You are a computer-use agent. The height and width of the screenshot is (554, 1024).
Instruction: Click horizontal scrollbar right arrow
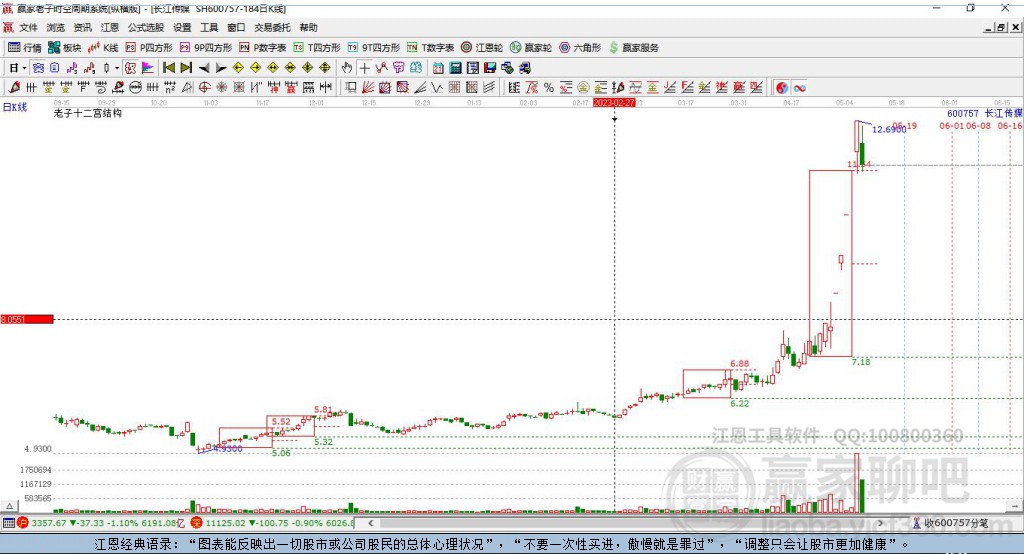[x=880, y=523]
